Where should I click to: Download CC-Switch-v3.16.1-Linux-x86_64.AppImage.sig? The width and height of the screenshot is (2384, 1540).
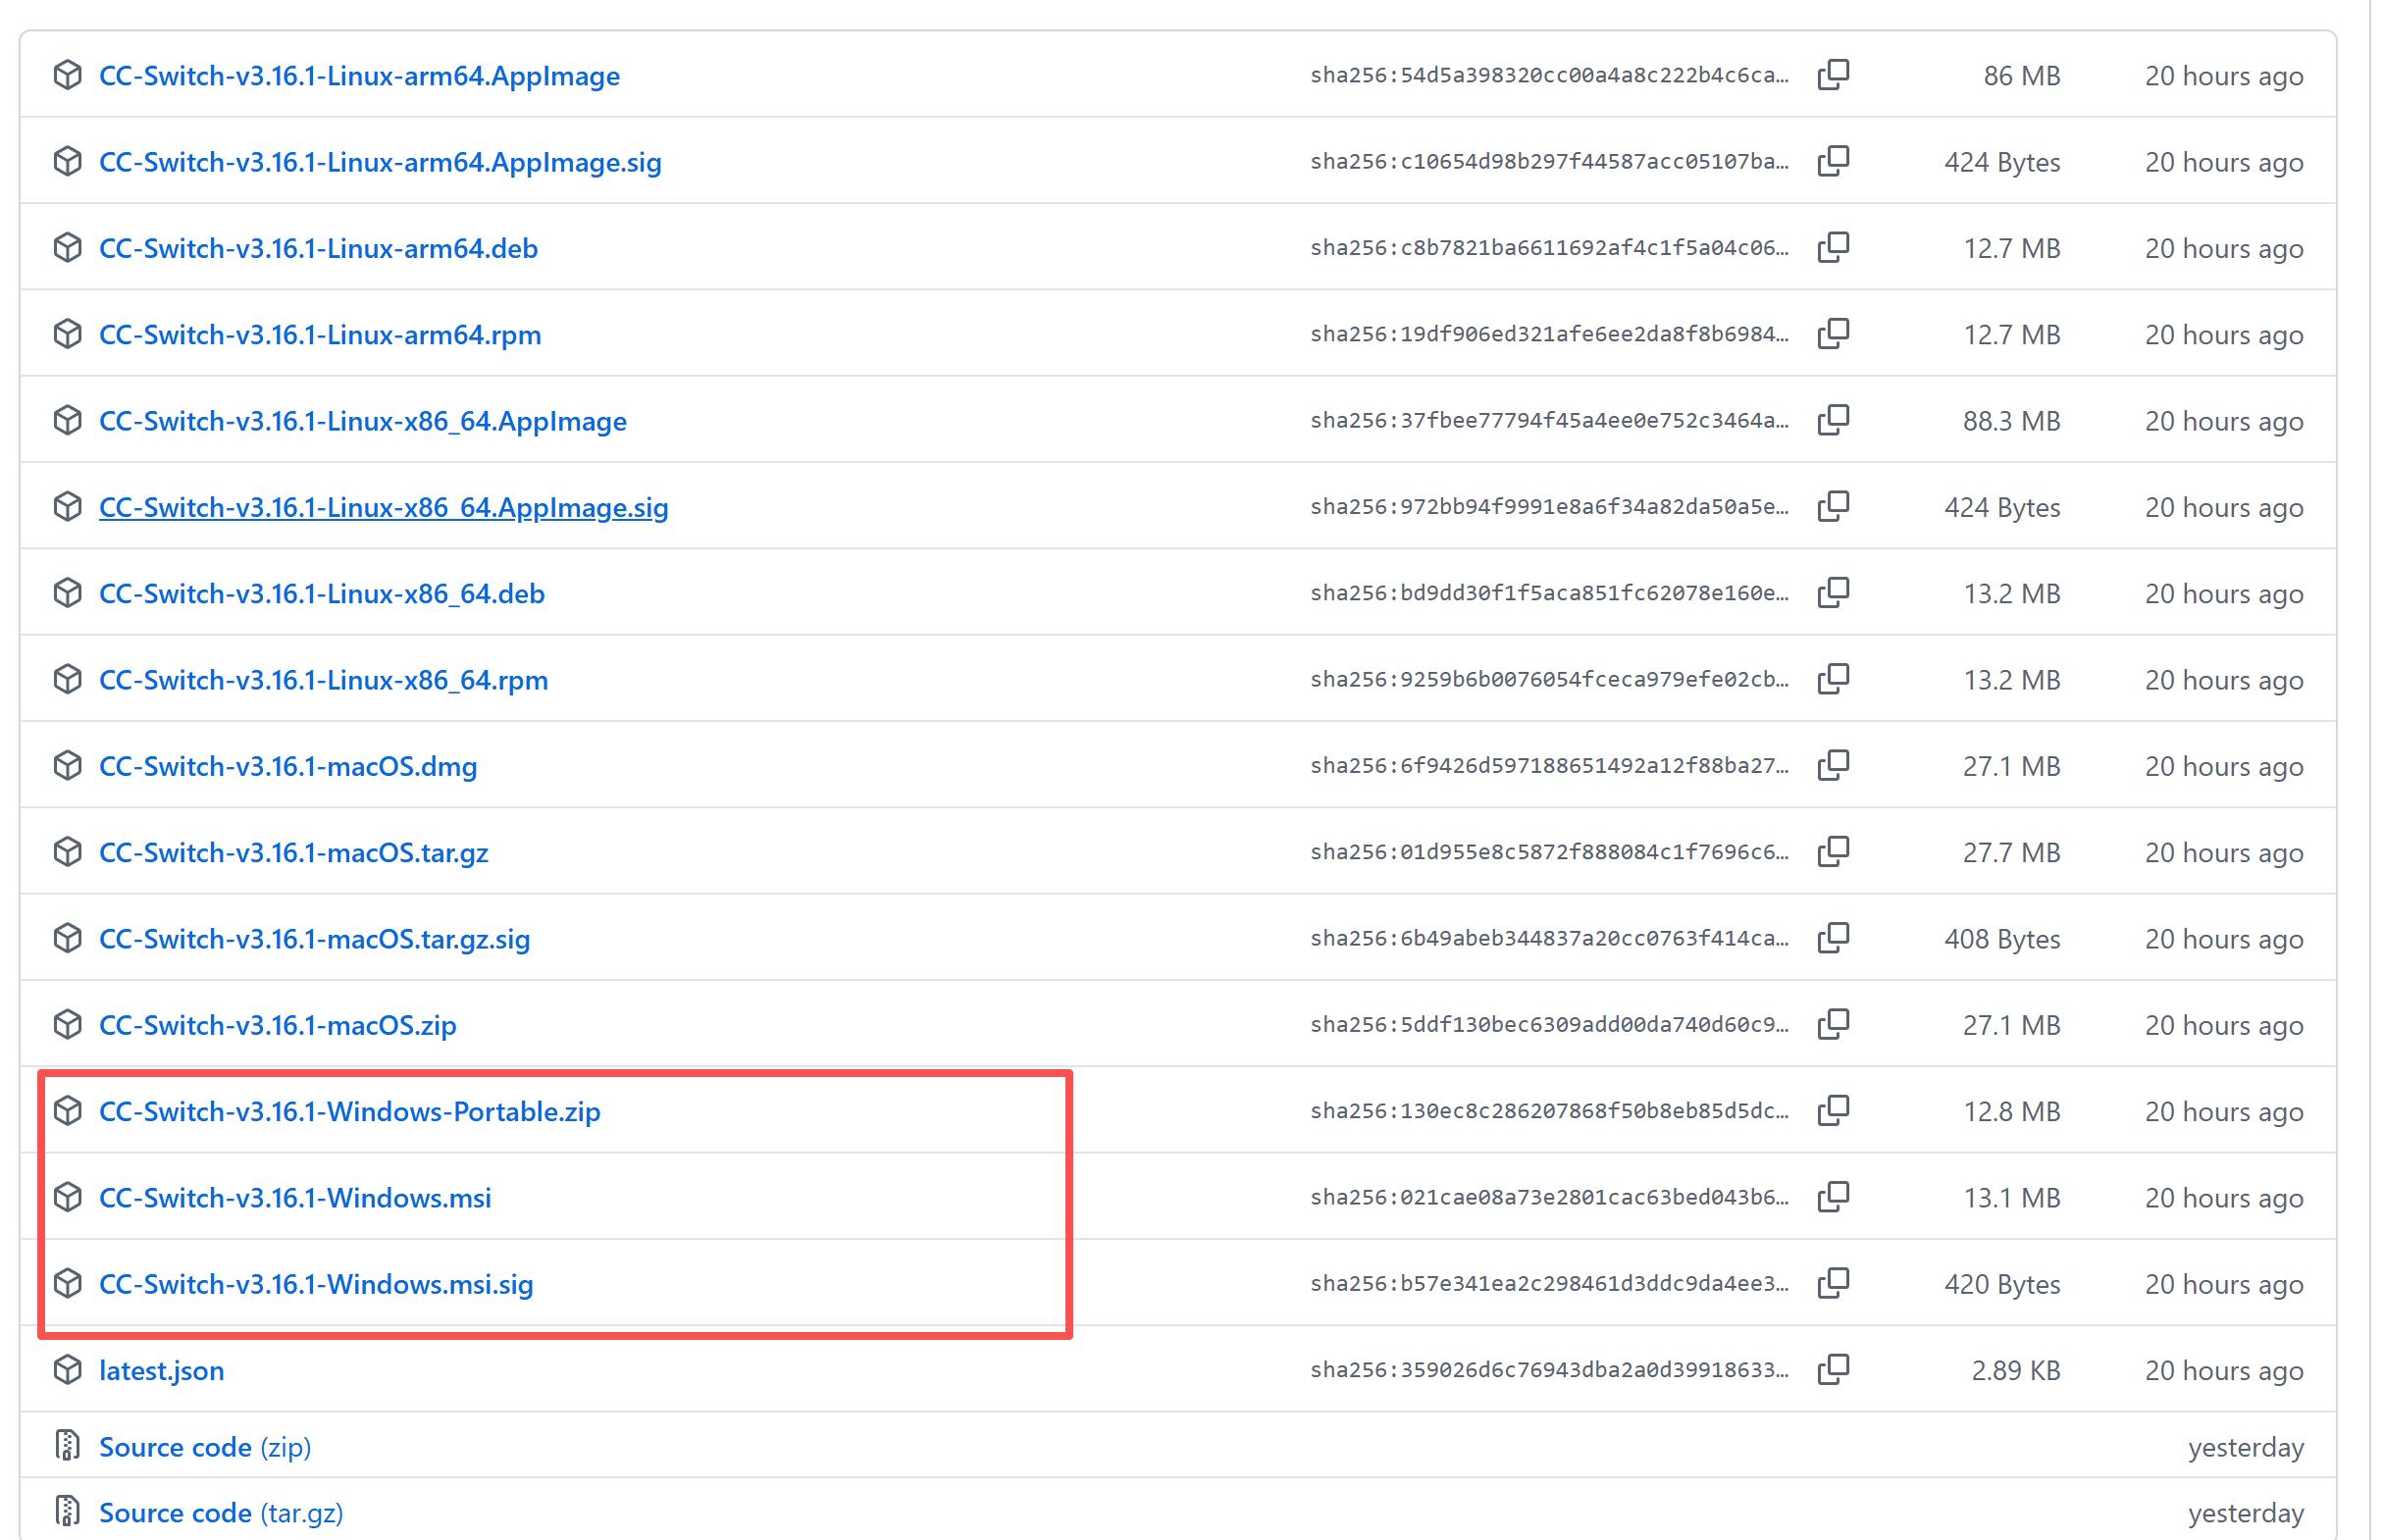(x=384, y=507)
